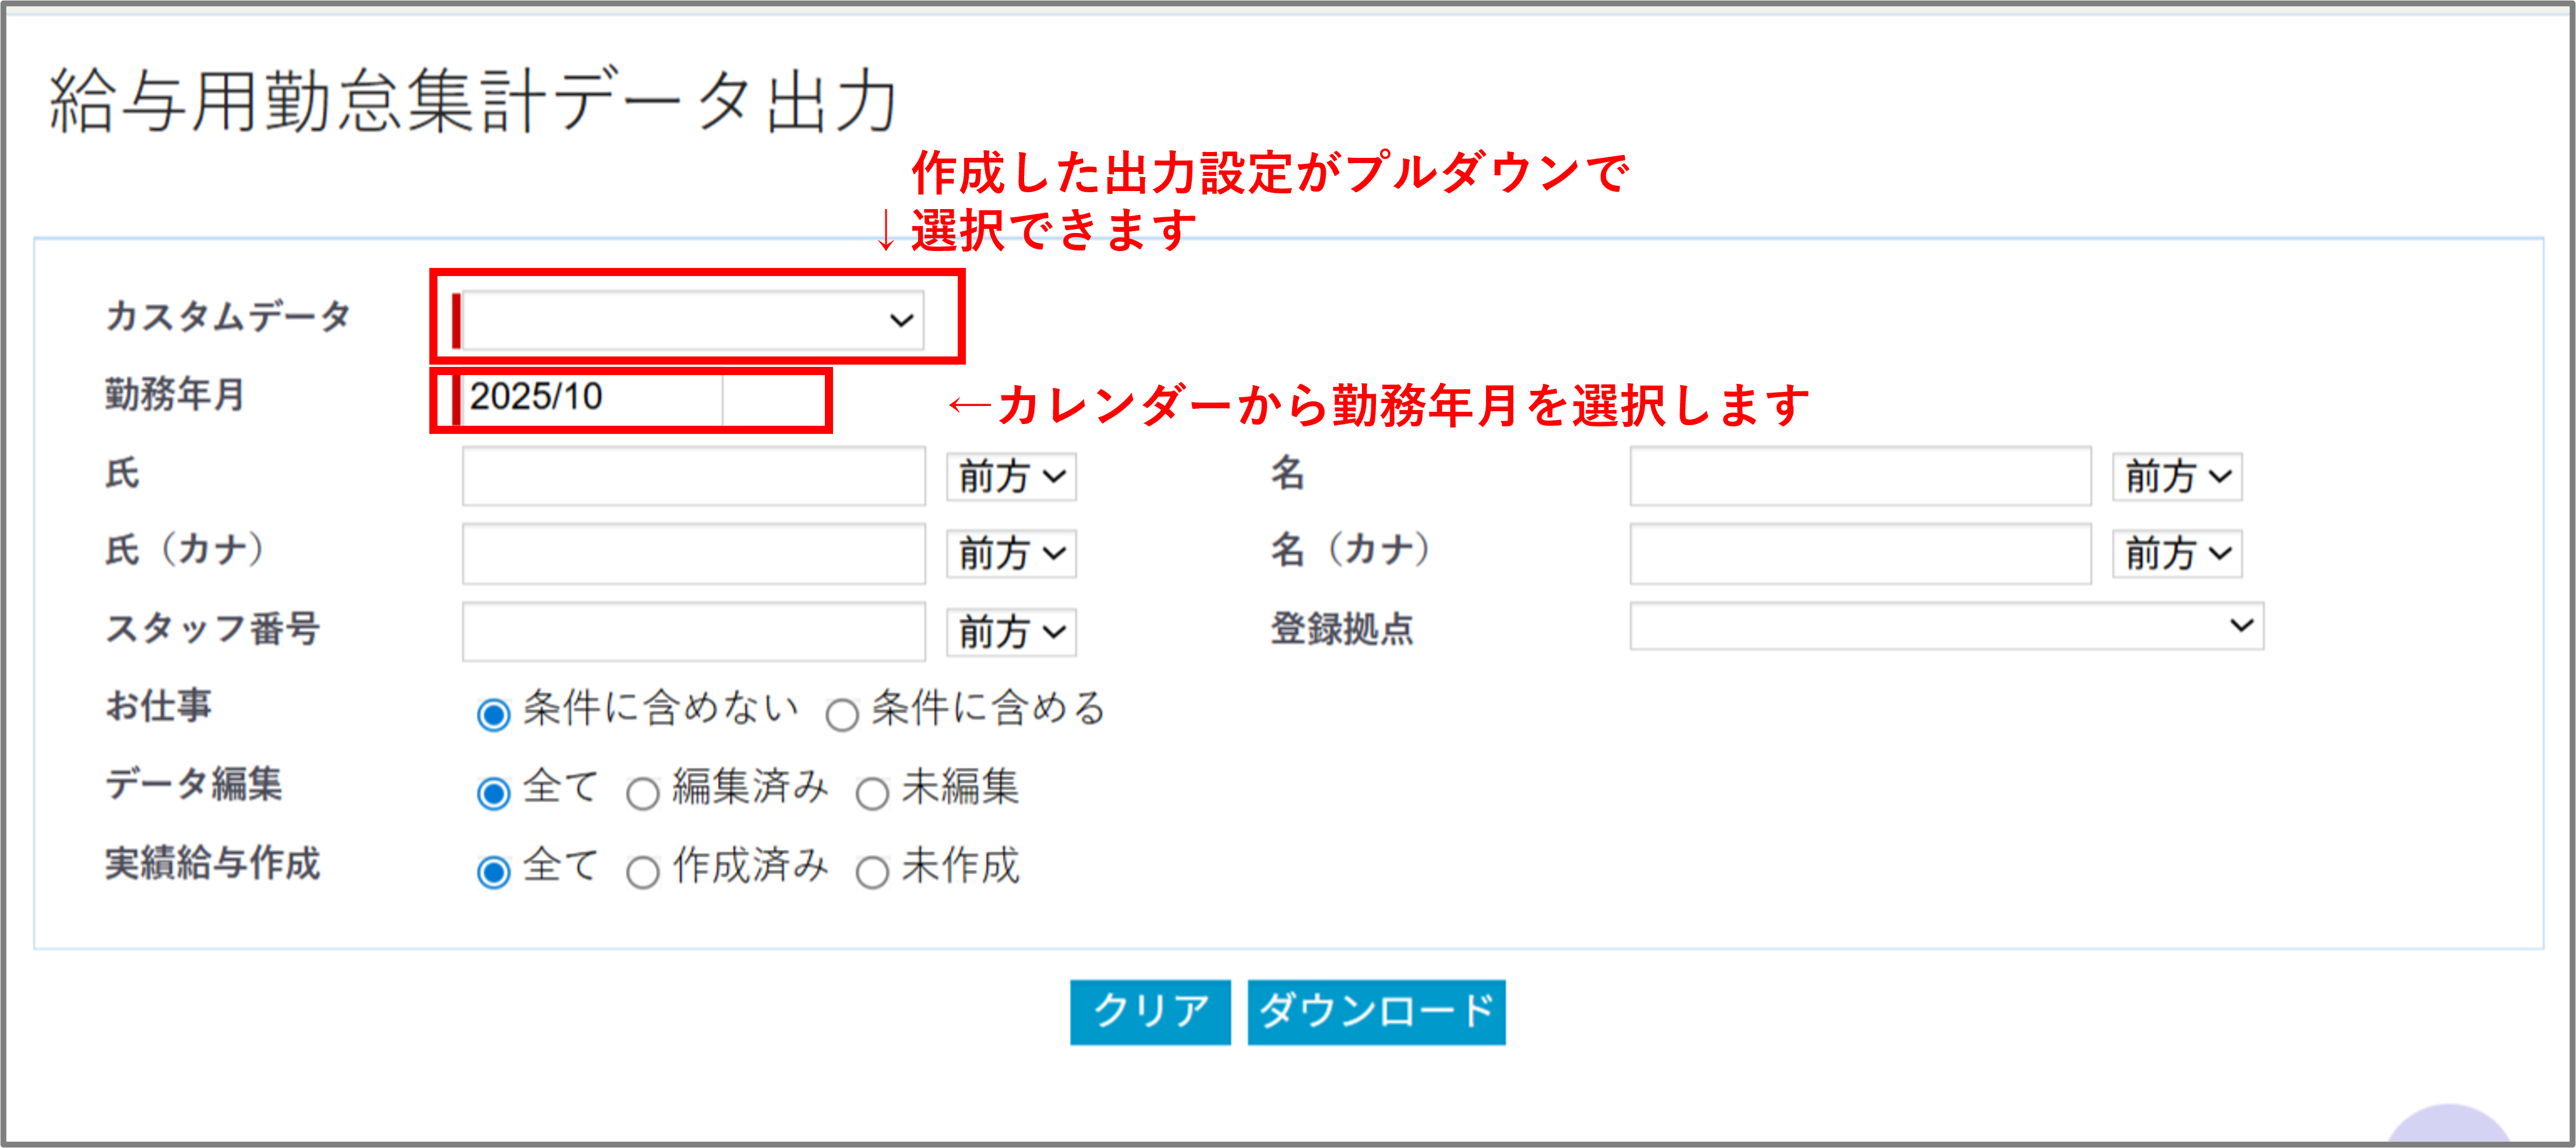This screenshot has width=2576, height=1148.
Task: Select データ編集 option 未編集
Action: tap(872, 794)
